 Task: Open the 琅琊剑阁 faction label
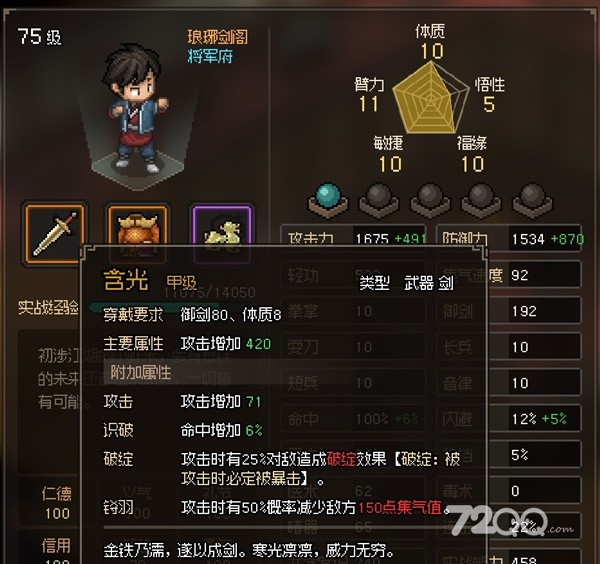tap(217, 37)
